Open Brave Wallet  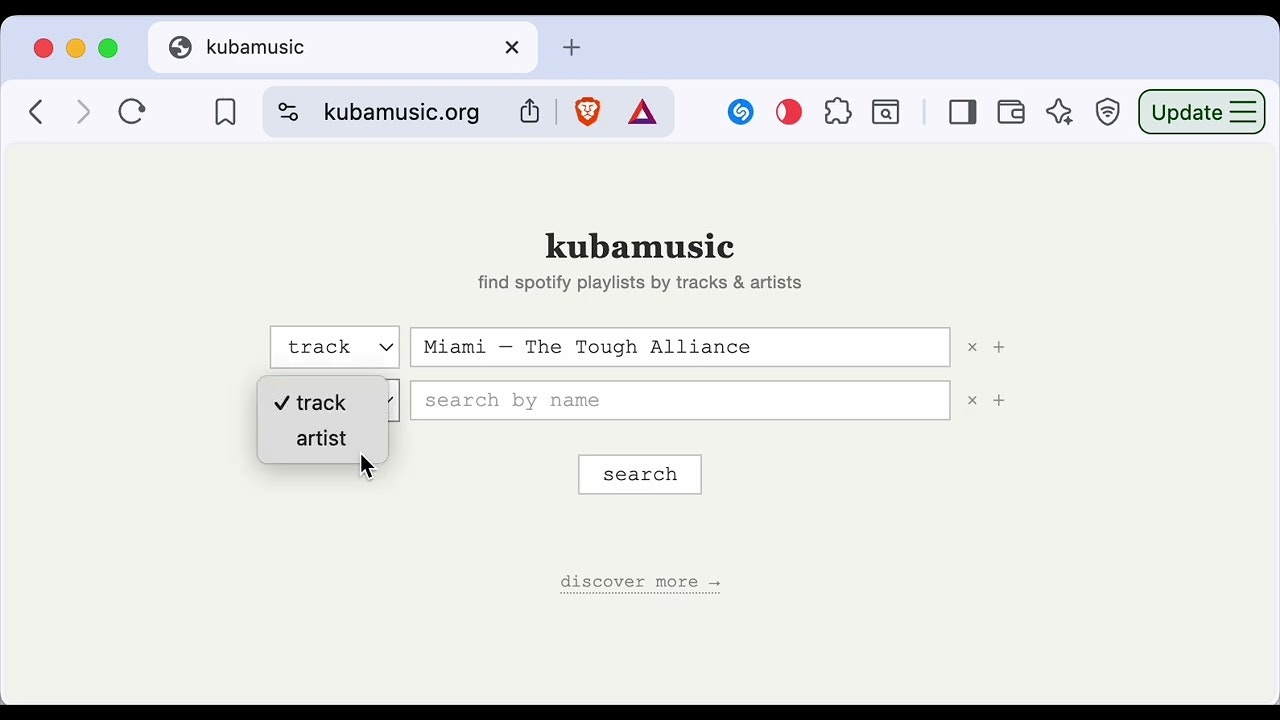pos(1011,112)
